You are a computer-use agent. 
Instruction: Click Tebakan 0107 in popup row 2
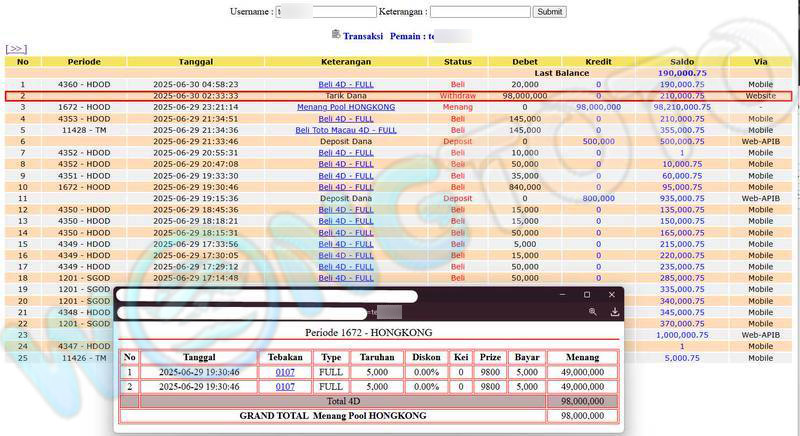tap(285, 386)
